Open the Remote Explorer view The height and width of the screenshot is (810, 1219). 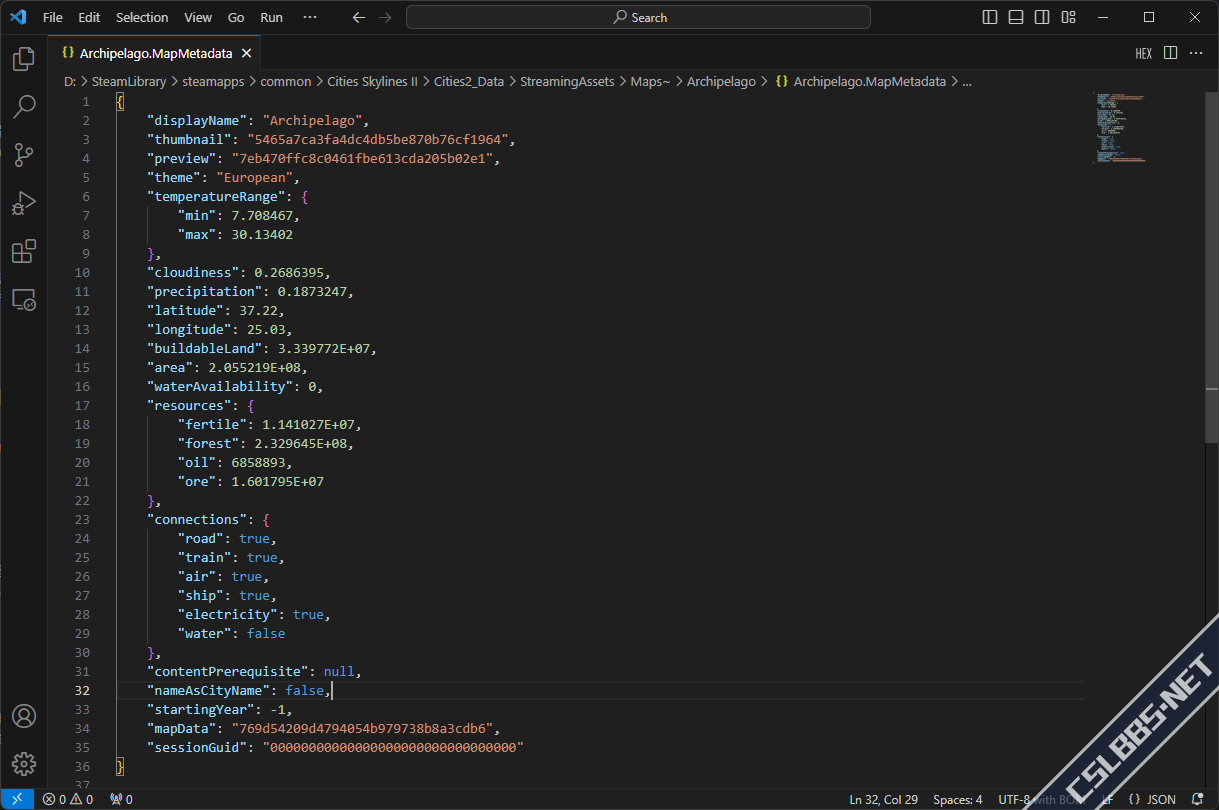click(x=24, y=299)
